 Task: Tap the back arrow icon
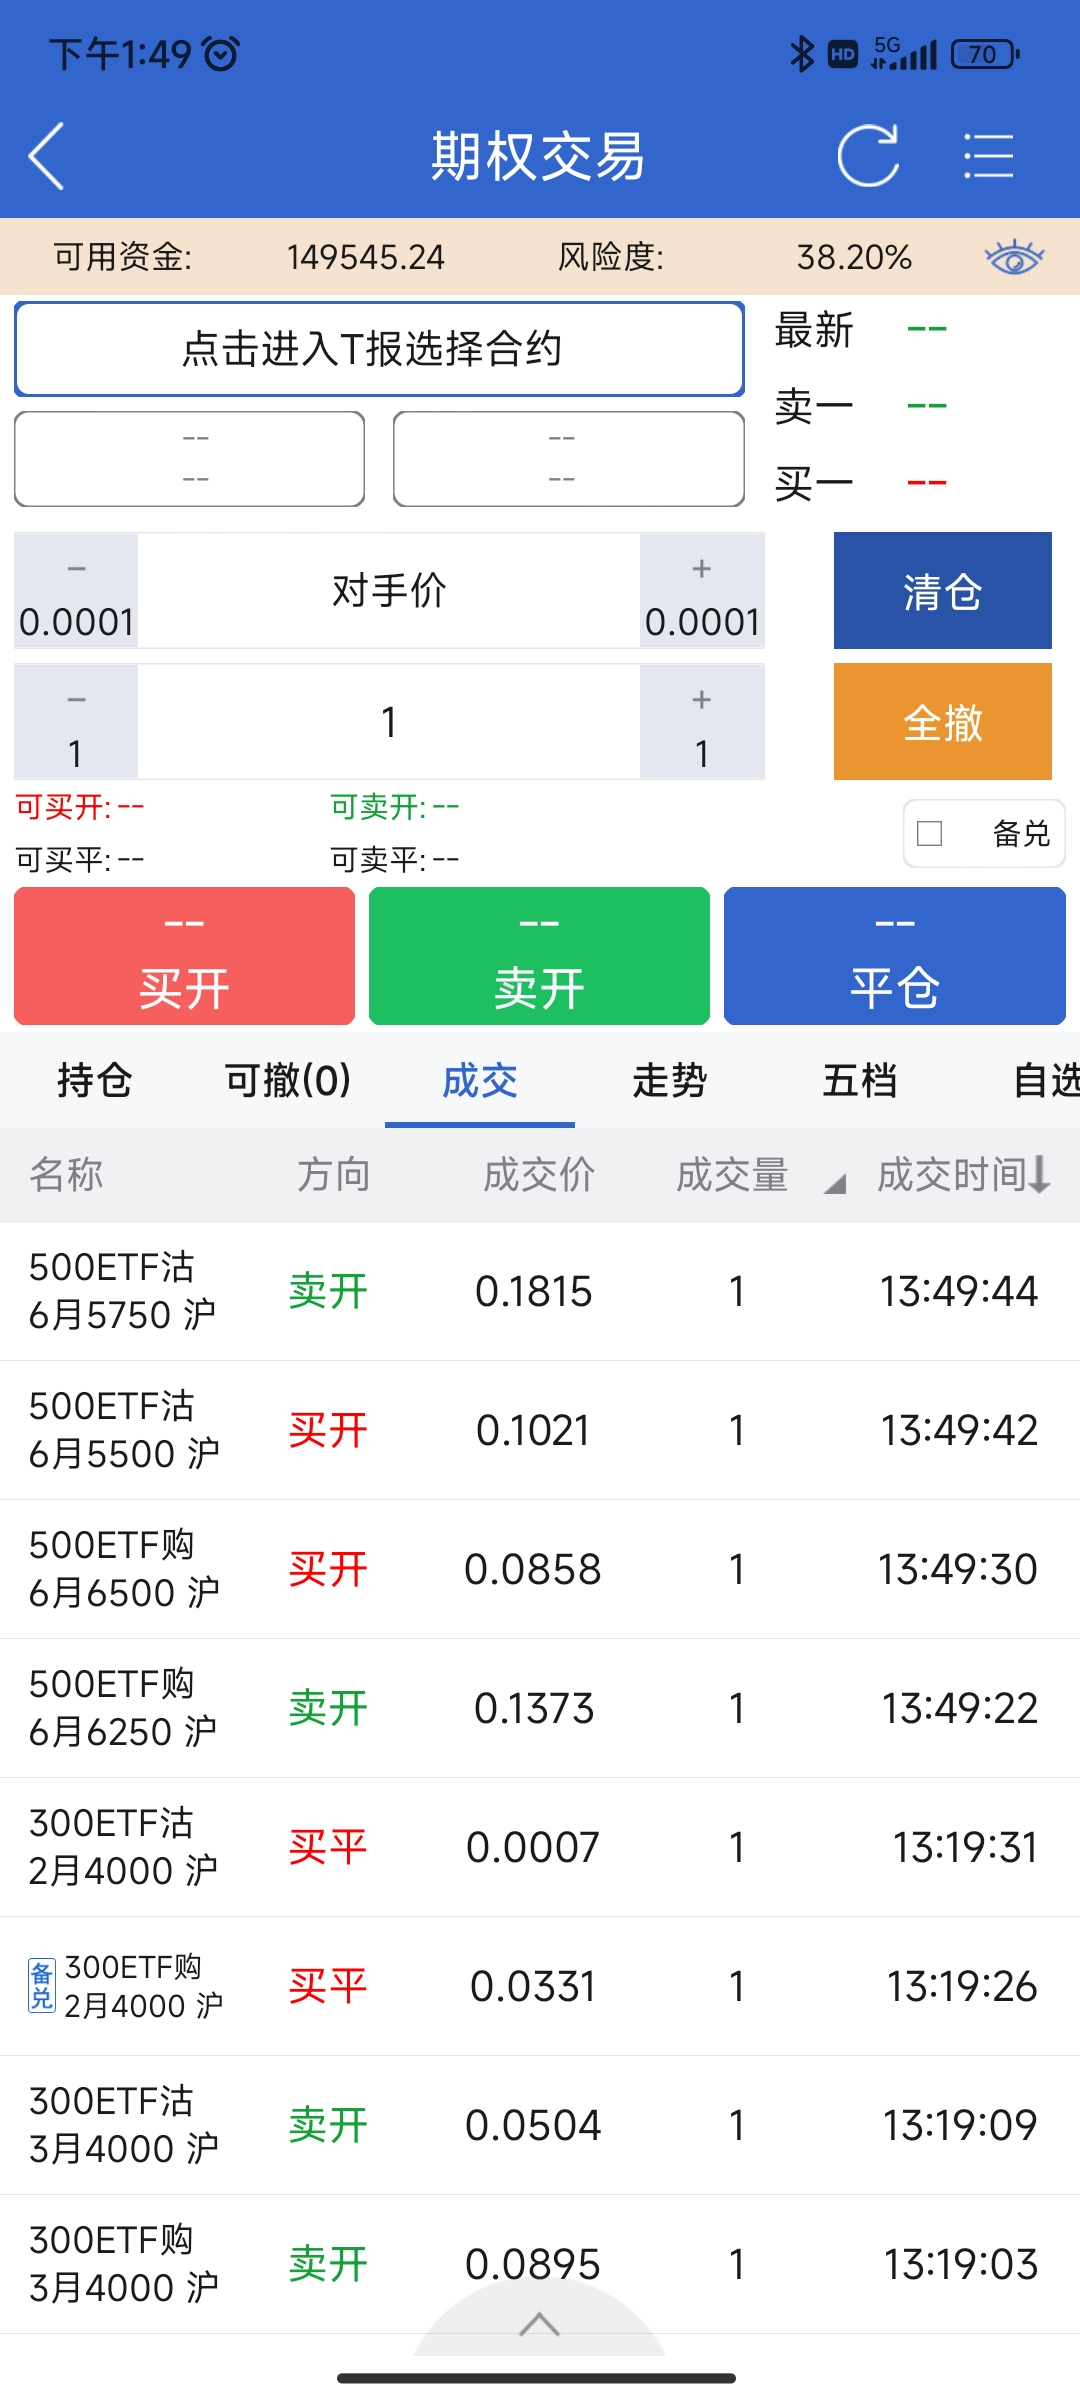(x=47, y=156)
